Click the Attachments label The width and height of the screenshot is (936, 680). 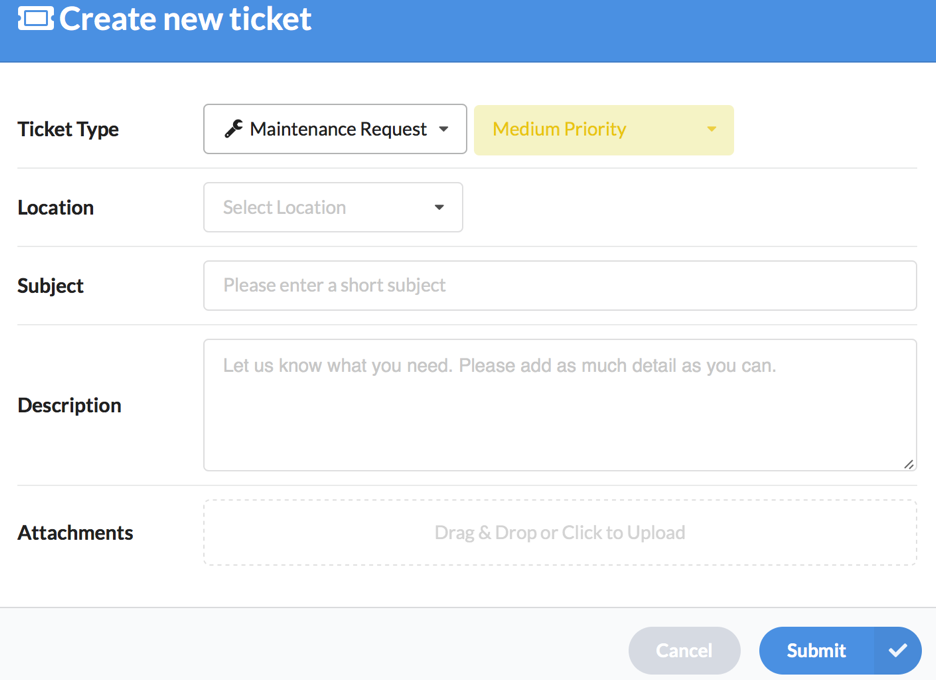(x=75, y=533)
